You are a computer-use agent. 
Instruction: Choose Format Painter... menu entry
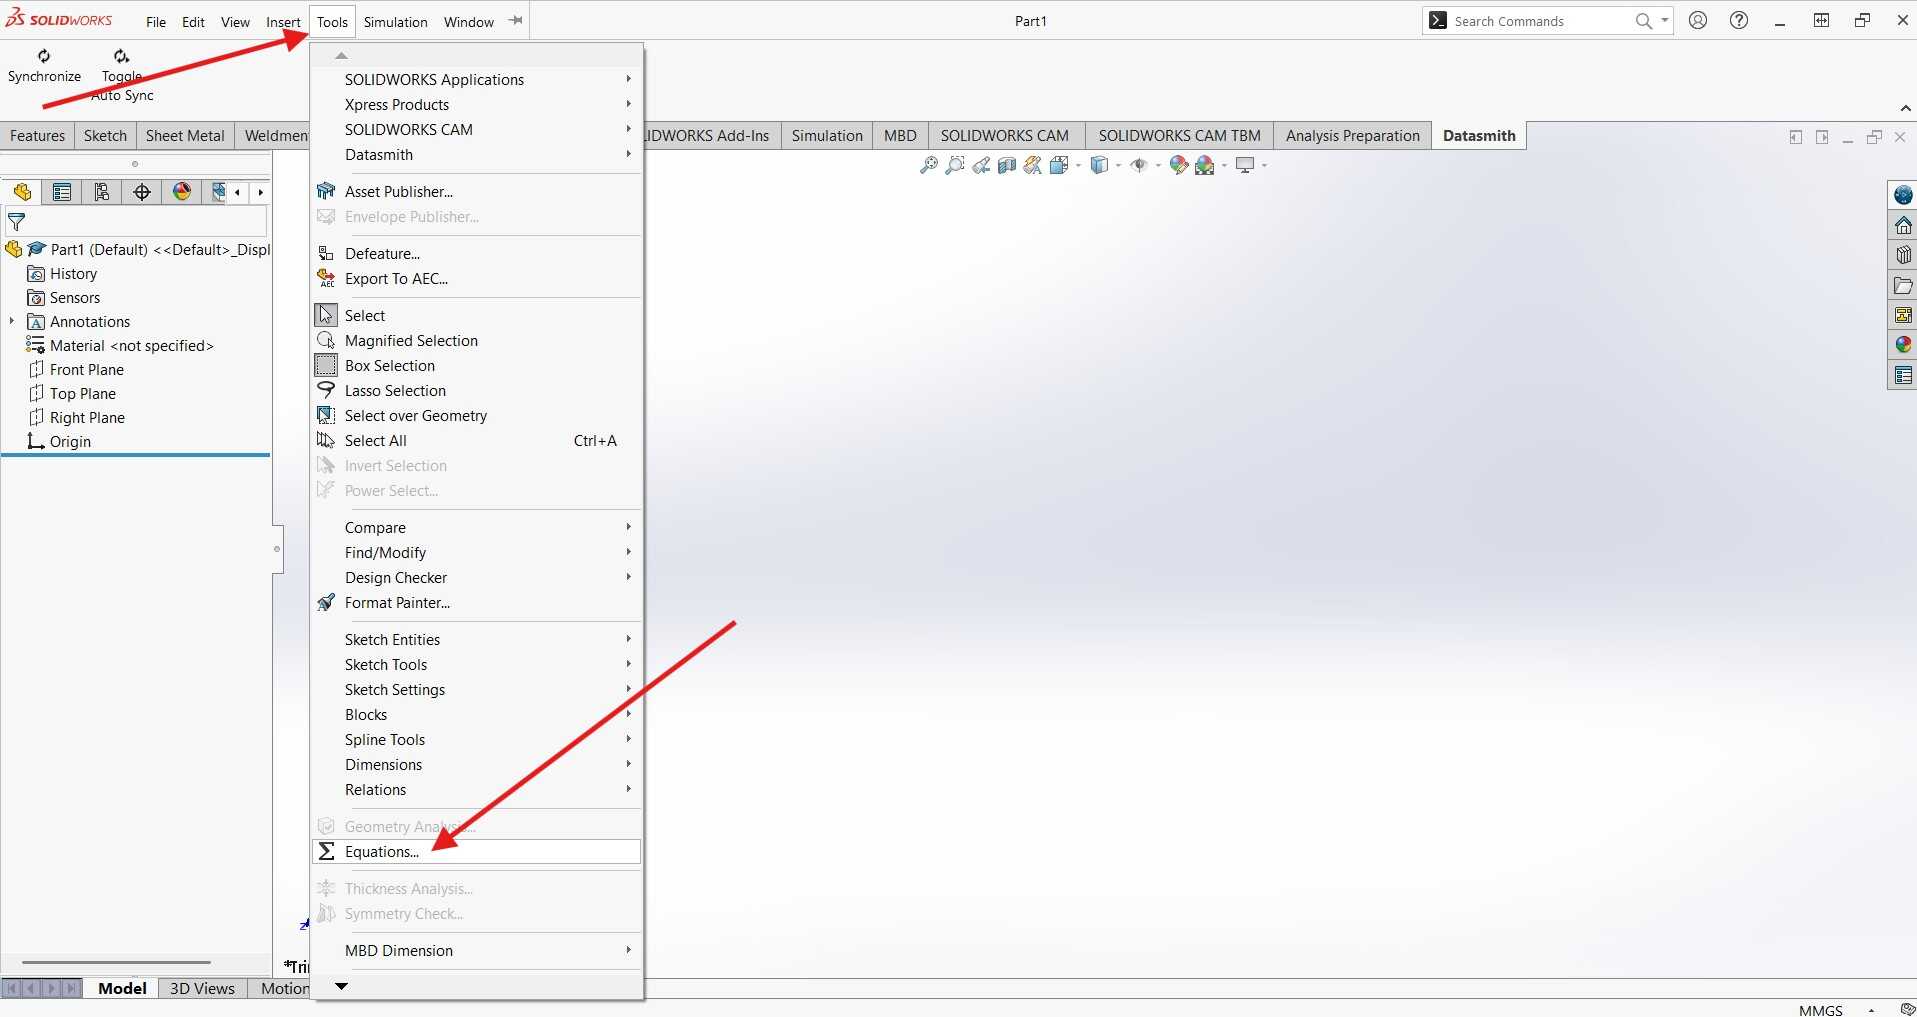pyautogui.click(x=477, y=602)
